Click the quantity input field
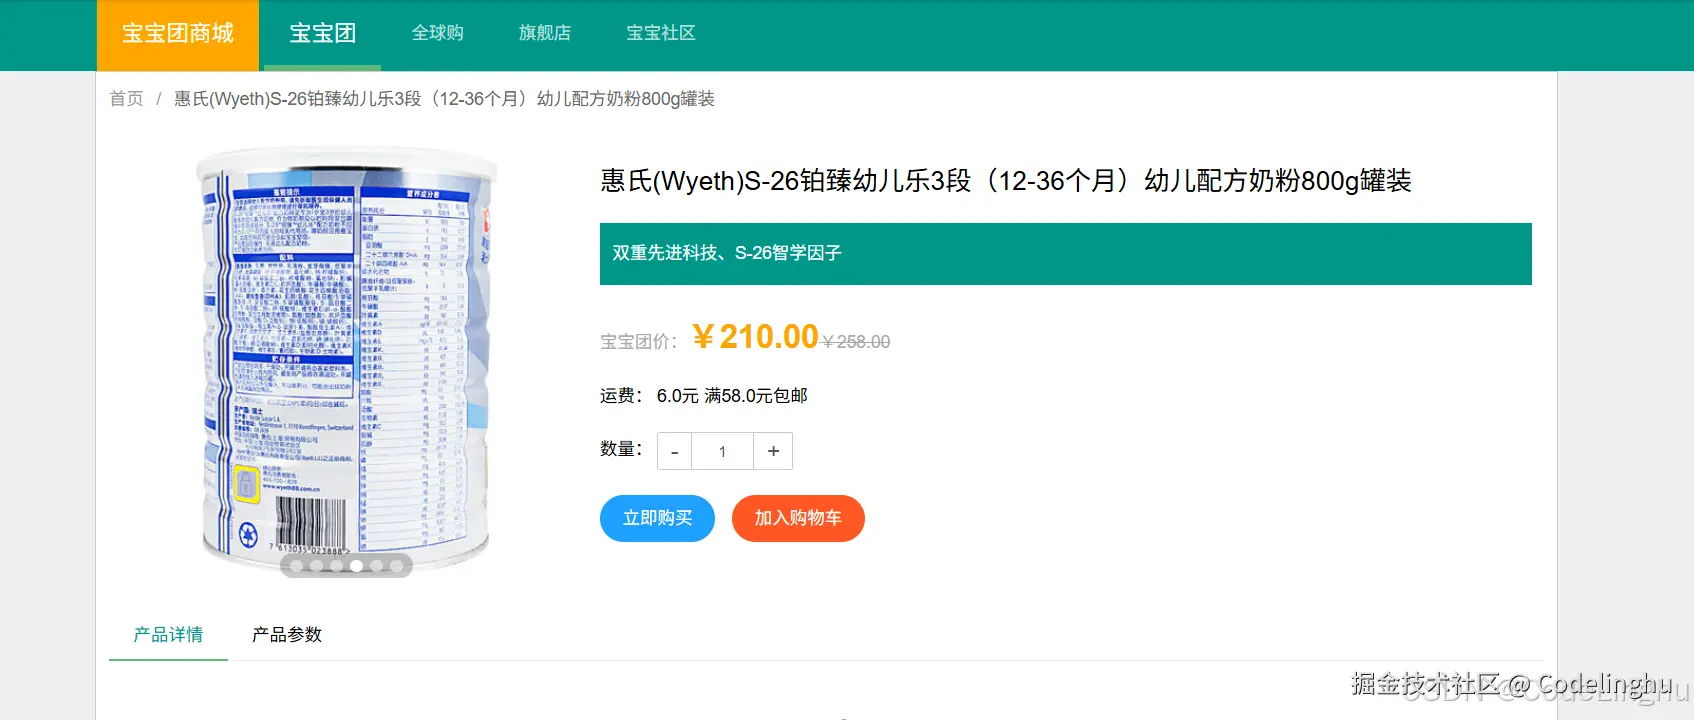The image size is (1694, 720). click(x=722, y=451)
